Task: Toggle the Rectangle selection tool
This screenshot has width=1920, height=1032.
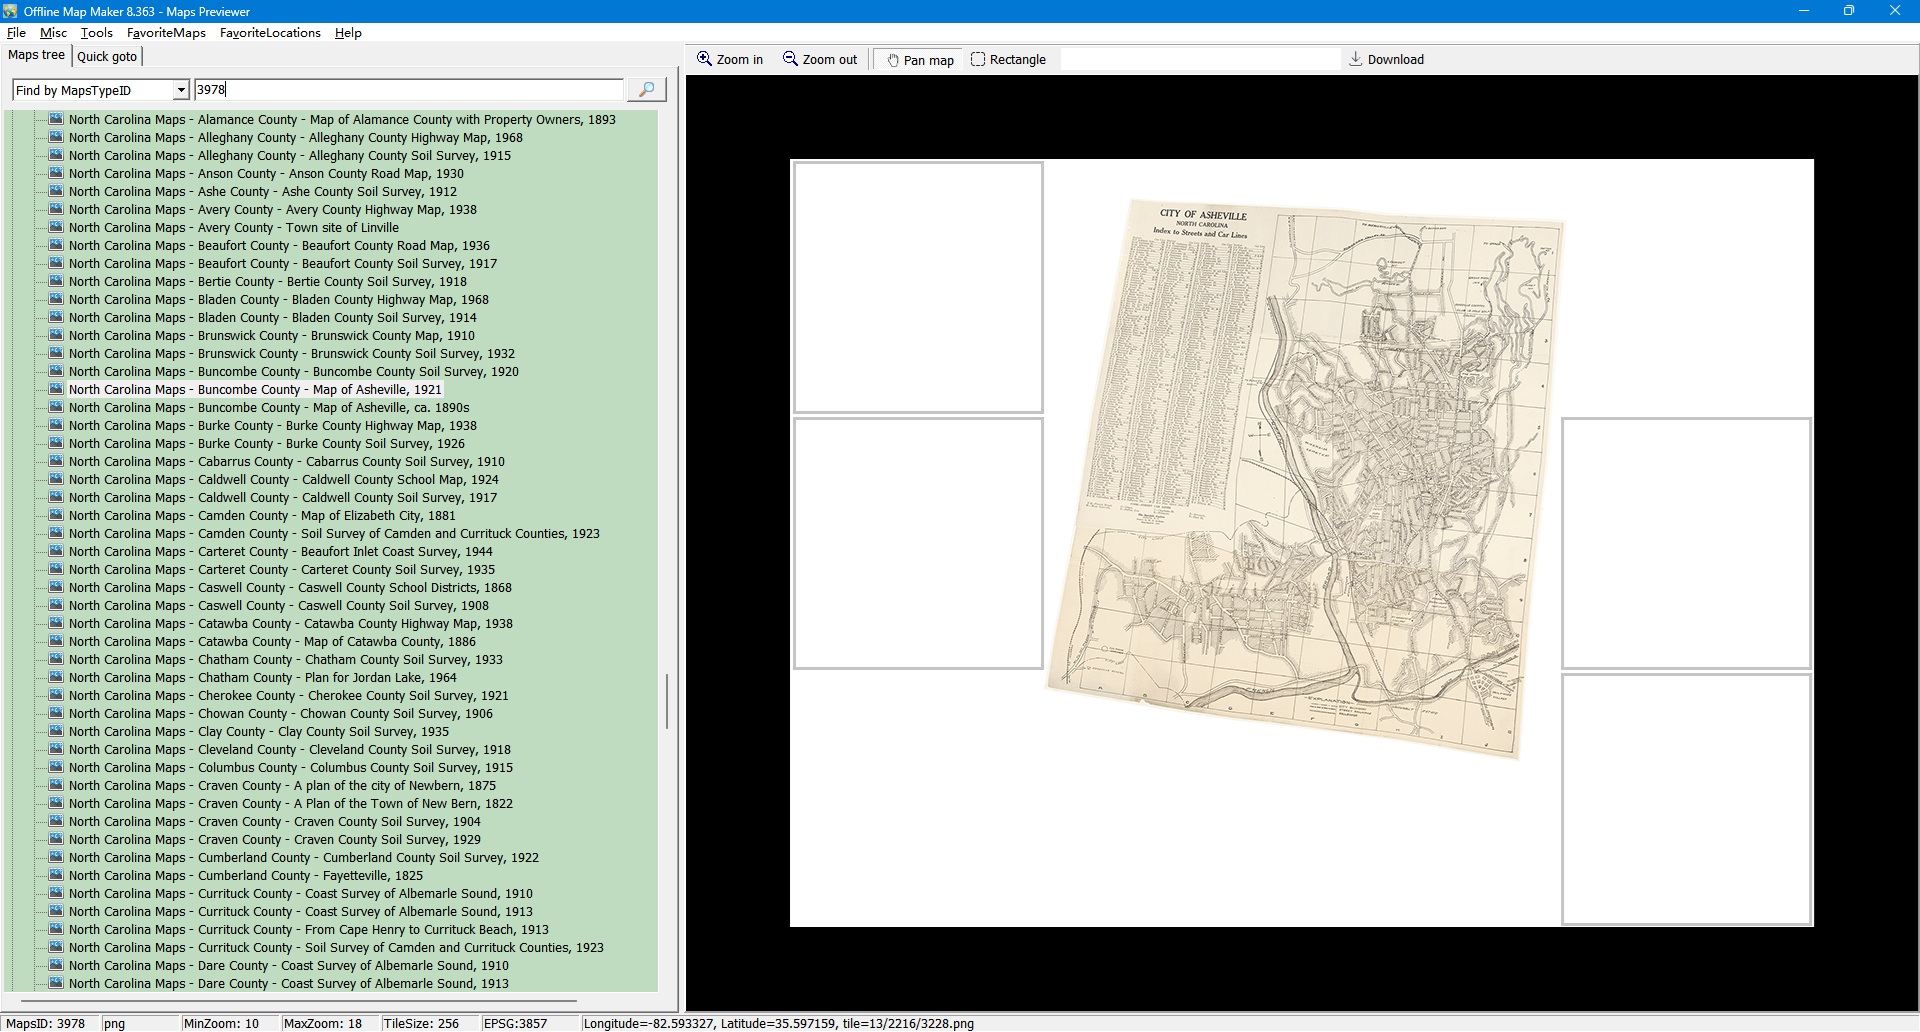Action: pos(1008,59)
